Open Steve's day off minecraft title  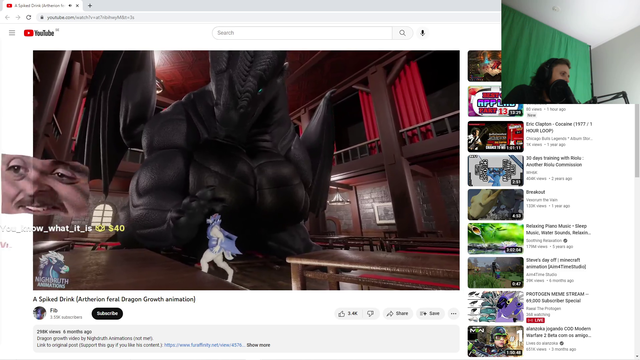[x=556, y=263]
